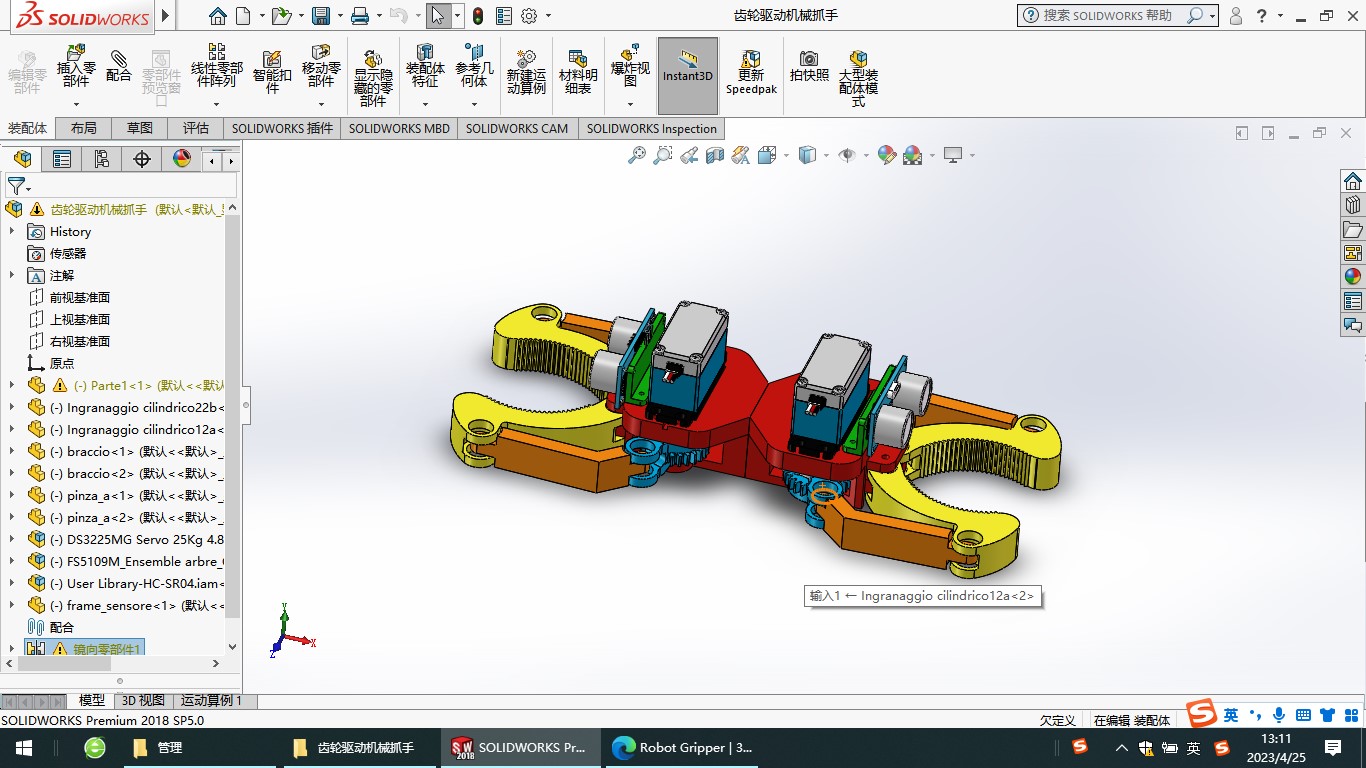Print with the printer icon
This screenshot has width=1366, height=768.
360,16
